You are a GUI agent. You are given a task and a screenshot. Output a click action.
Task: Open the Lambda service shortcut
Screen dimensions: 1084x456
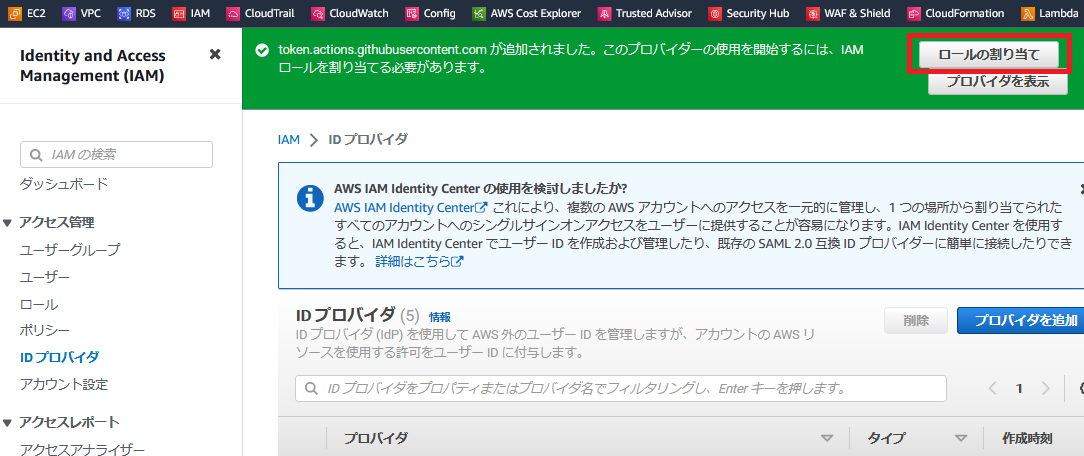click(1048, 13)
